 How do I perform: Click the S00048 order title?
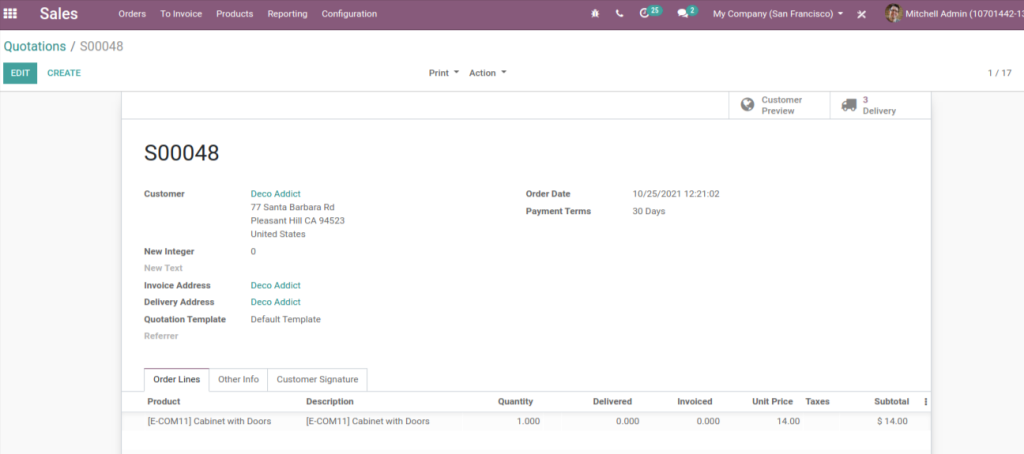pos(182,153)
